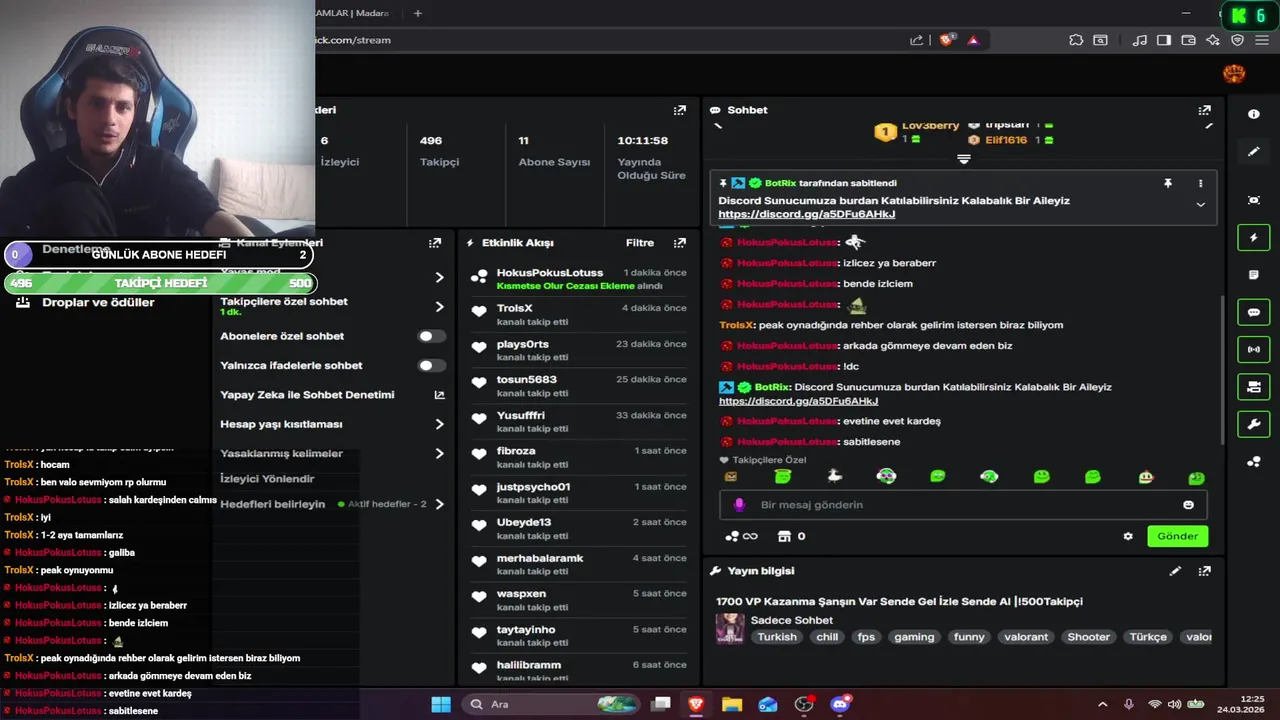Select the server layout icon in right sidebar
Screen dimensions: 1280x720
coord(1254,387)
